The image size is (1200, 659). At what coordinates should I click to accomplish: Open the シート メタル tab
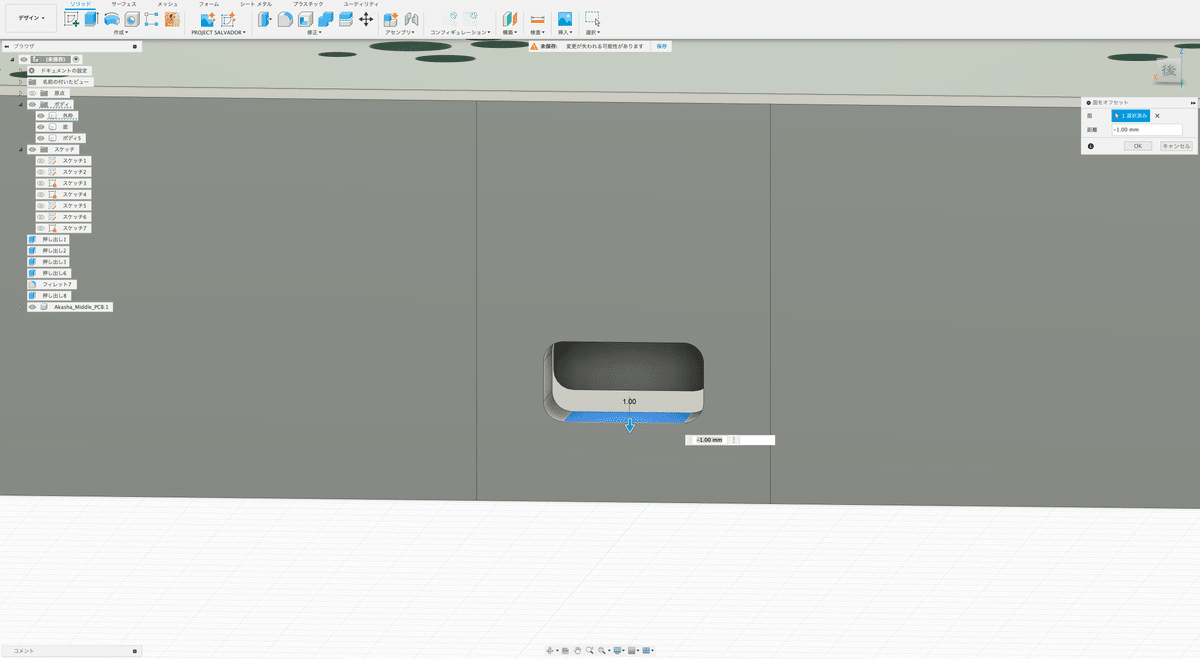pos(255,4)
